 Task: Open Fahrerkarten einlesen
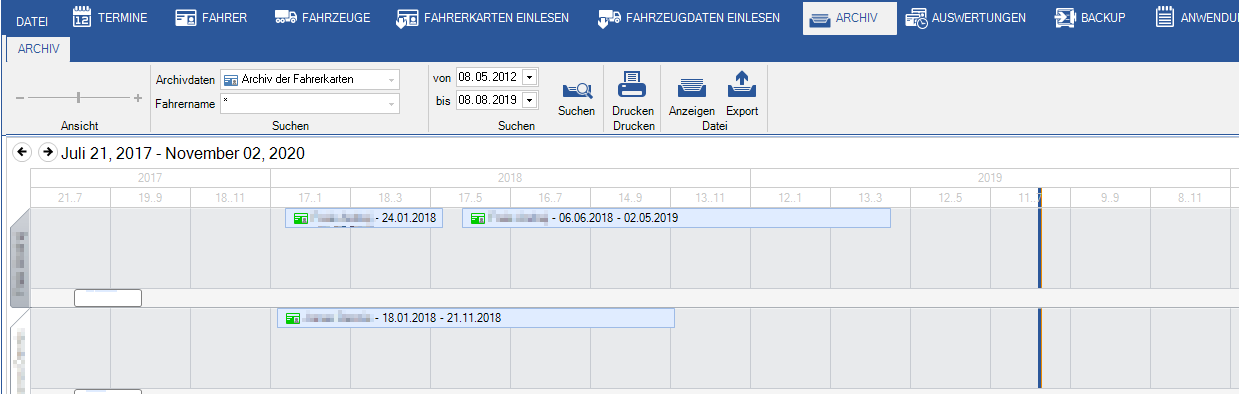[x=482, y=18]
